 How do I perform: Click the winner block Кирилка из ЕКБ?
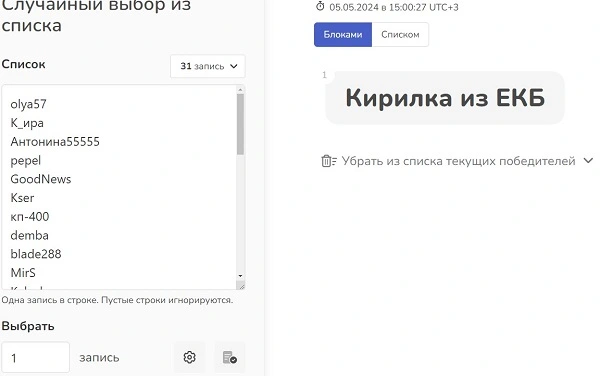445,98
